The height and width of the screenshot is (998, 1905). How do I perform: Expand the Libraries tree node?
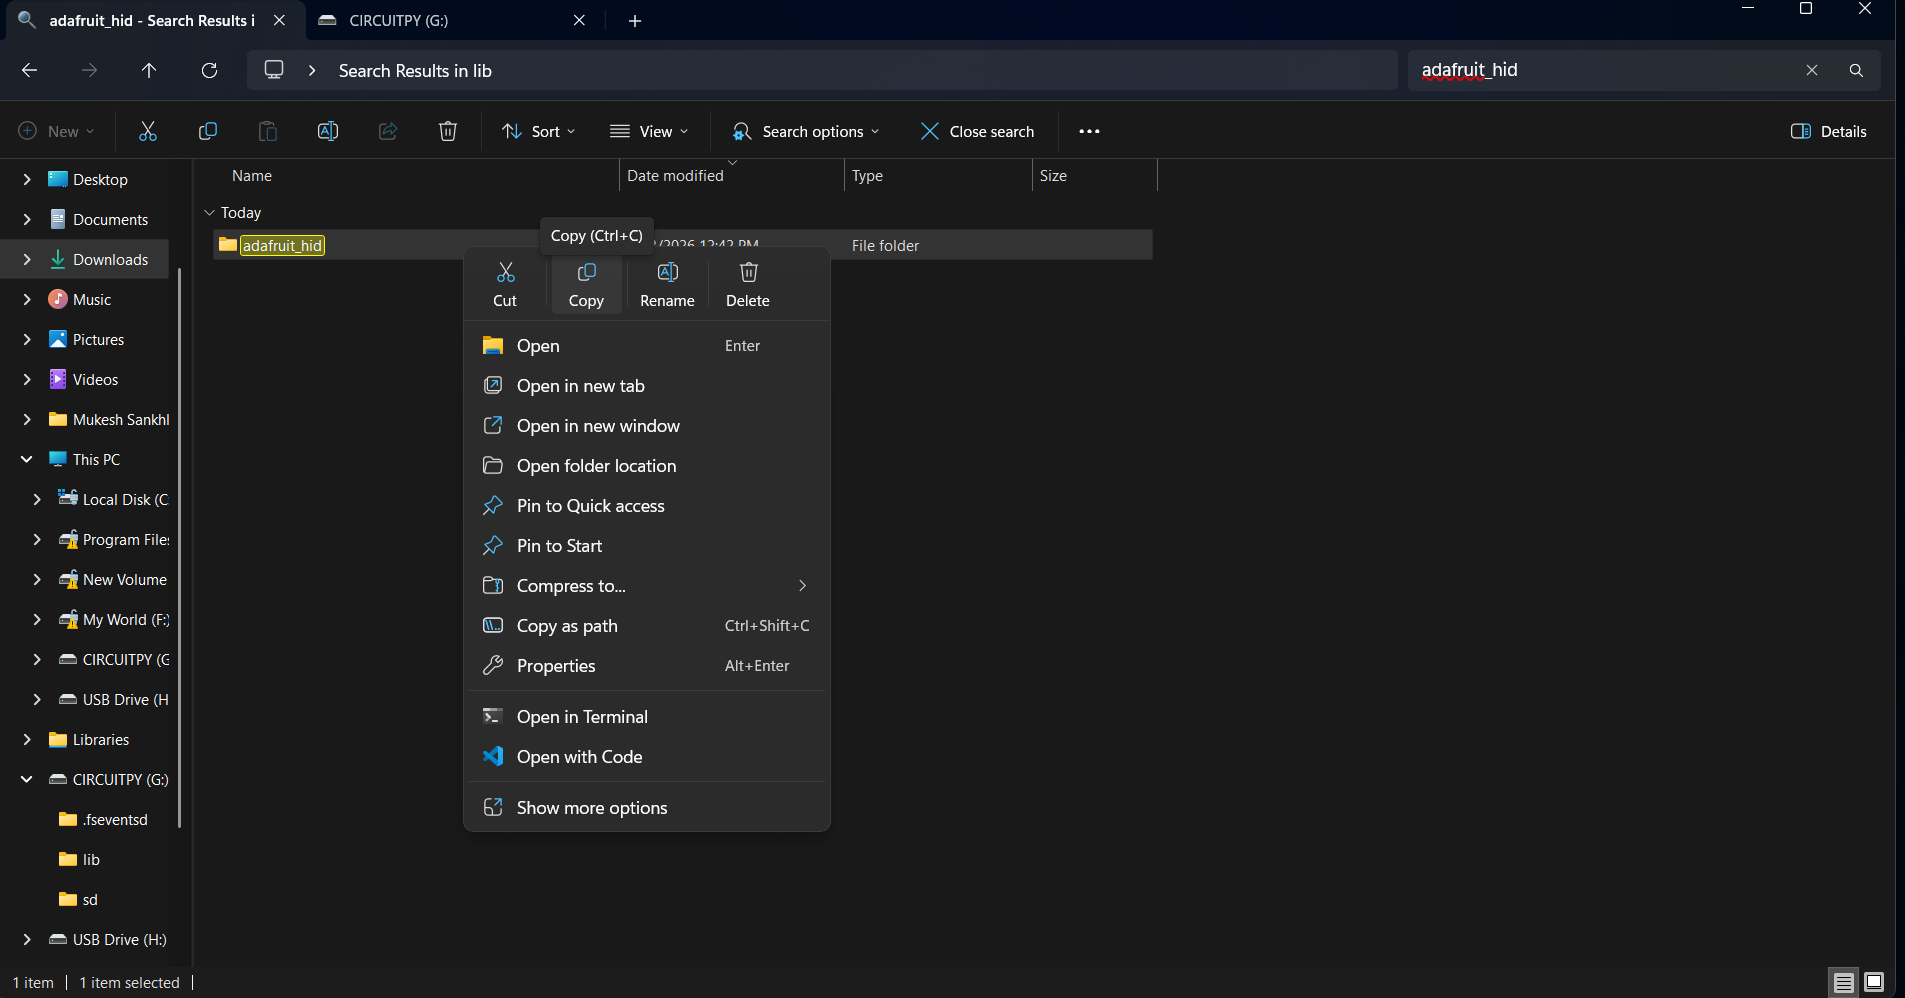[27, 739]
